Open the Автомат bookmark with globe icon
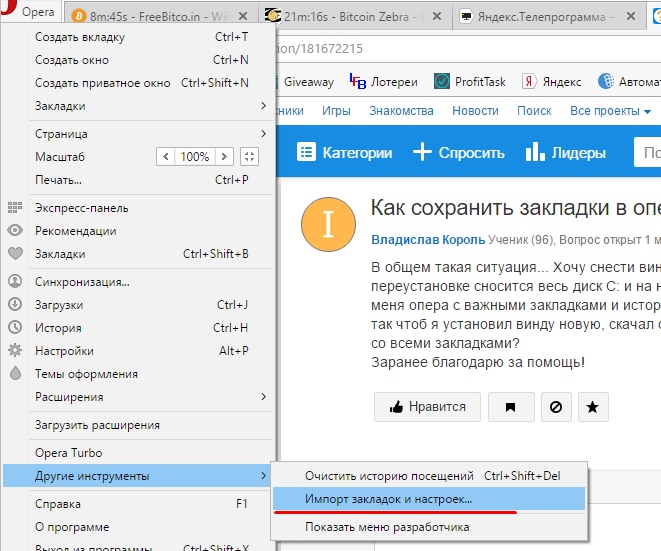Viewport: 661px width, 551px height. [x=629, y=81]
